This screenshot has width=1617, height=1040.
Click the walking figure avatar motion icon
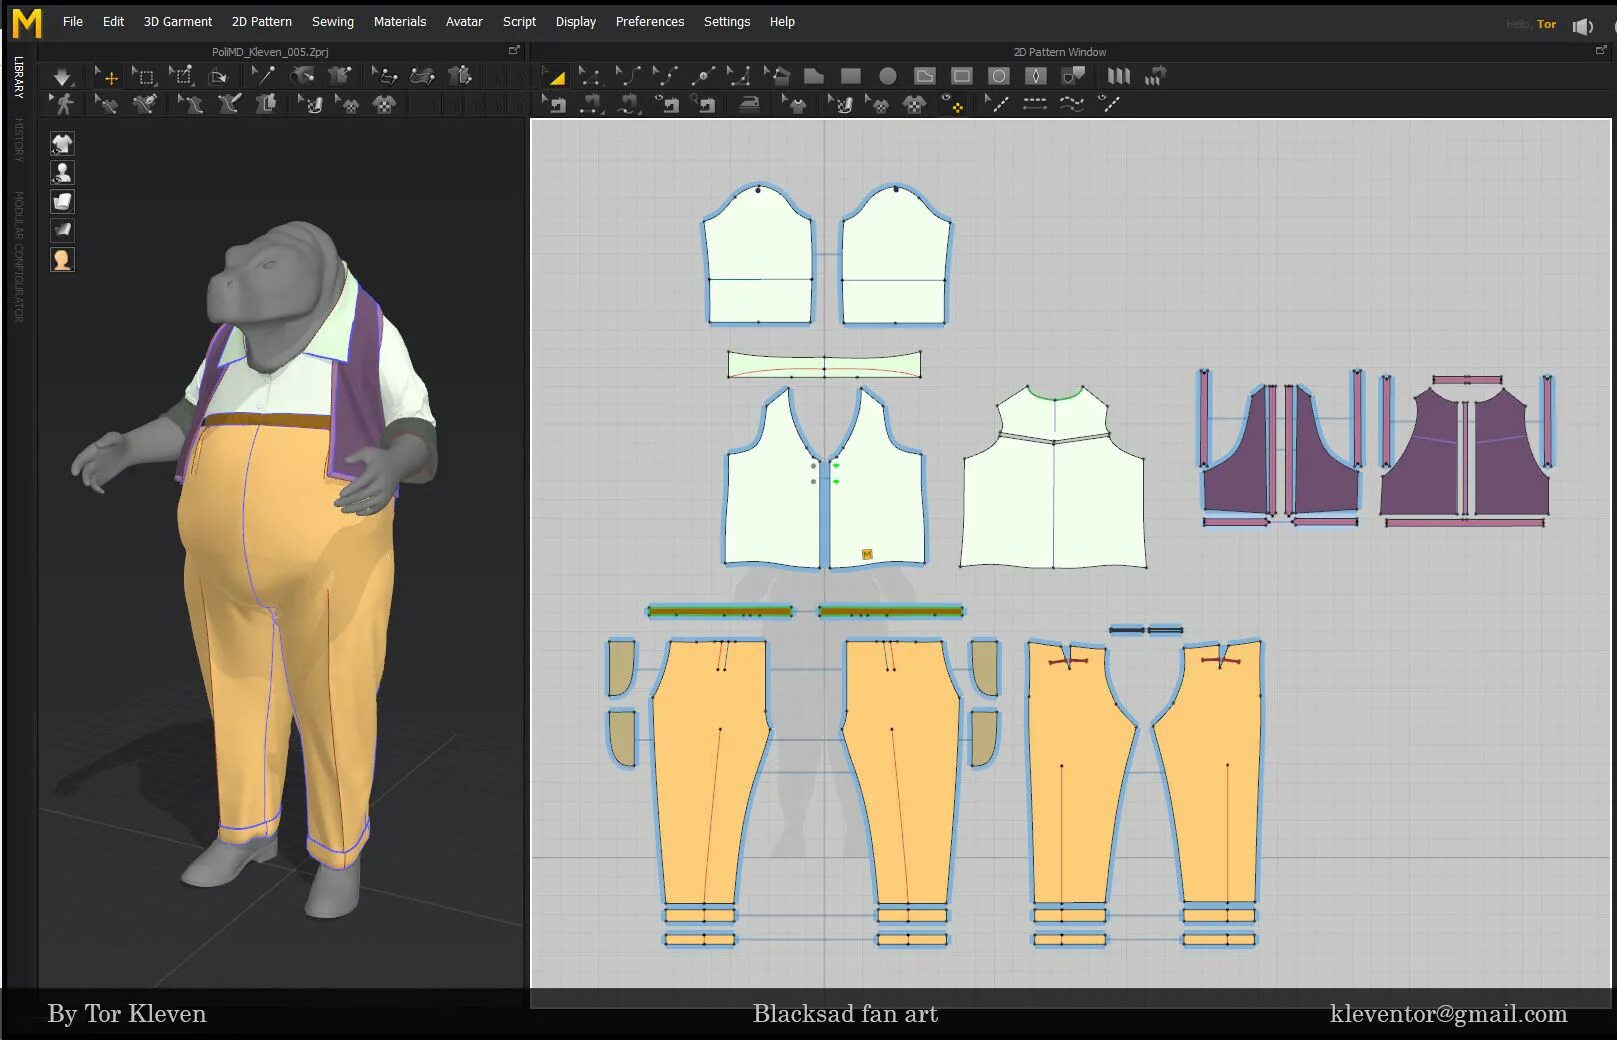click(62, 104)
